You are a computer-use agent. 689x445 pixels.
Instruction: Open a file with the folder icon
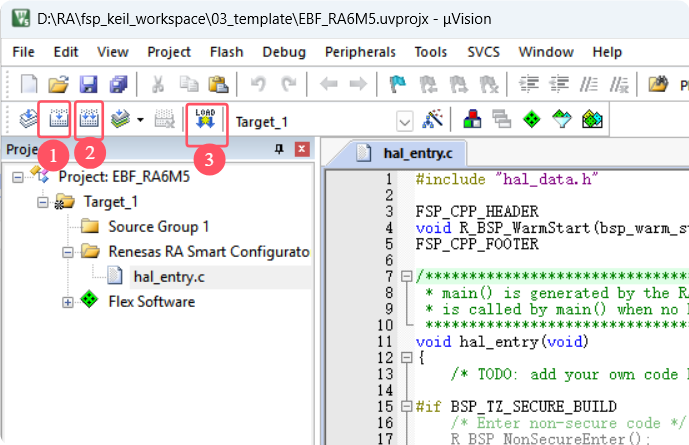58,83
